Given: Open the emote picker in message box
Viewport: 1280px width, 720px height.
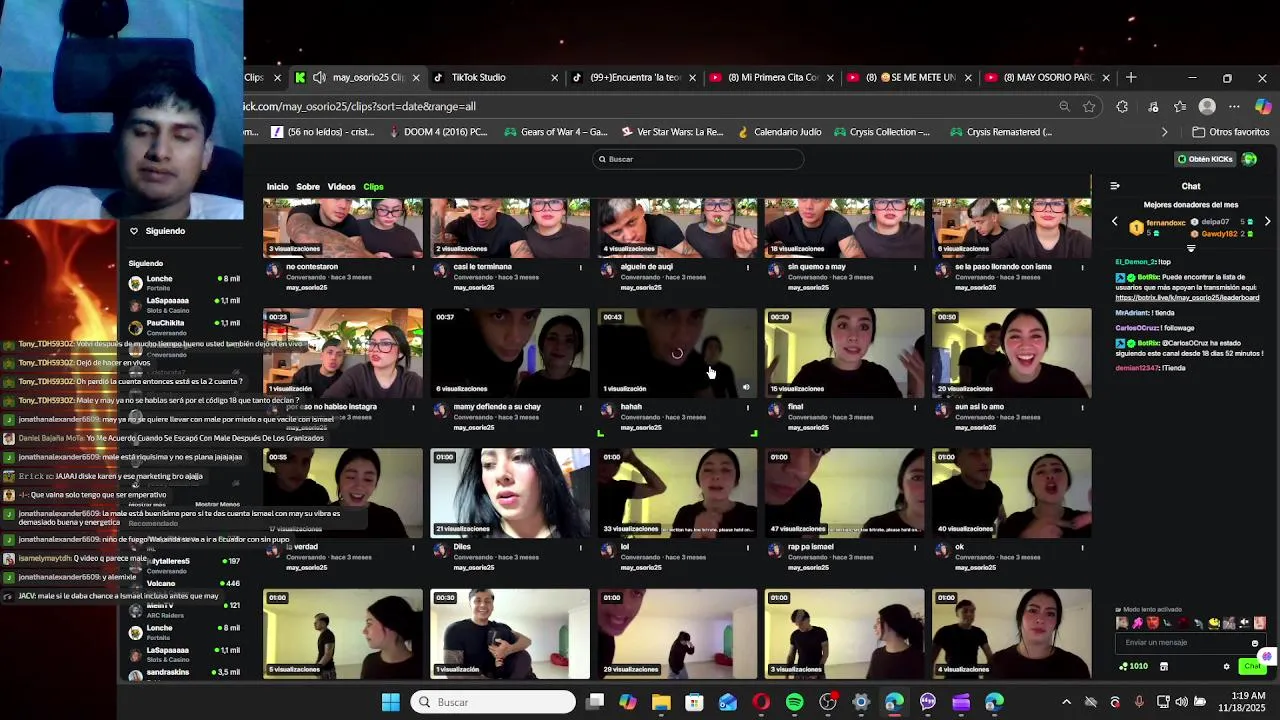Looking at the screenshot, I should 1255,643.
